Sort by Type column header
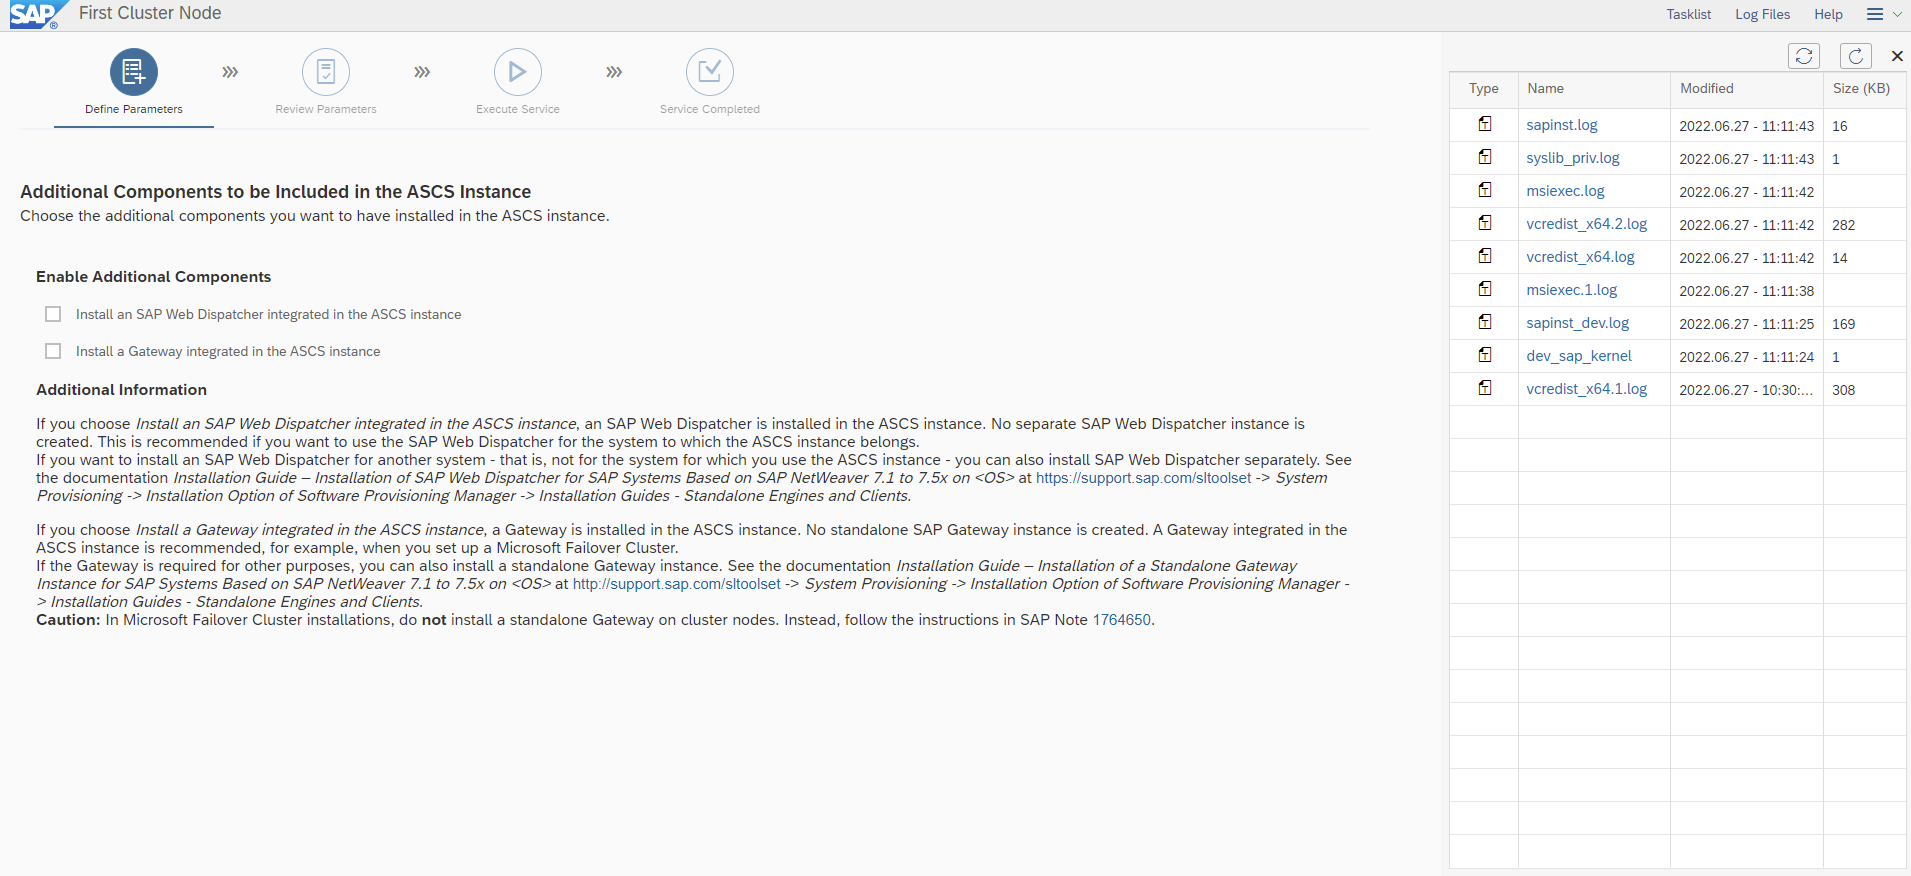The height and width of the screenshot is (876, 1911). pos(1483,89)
